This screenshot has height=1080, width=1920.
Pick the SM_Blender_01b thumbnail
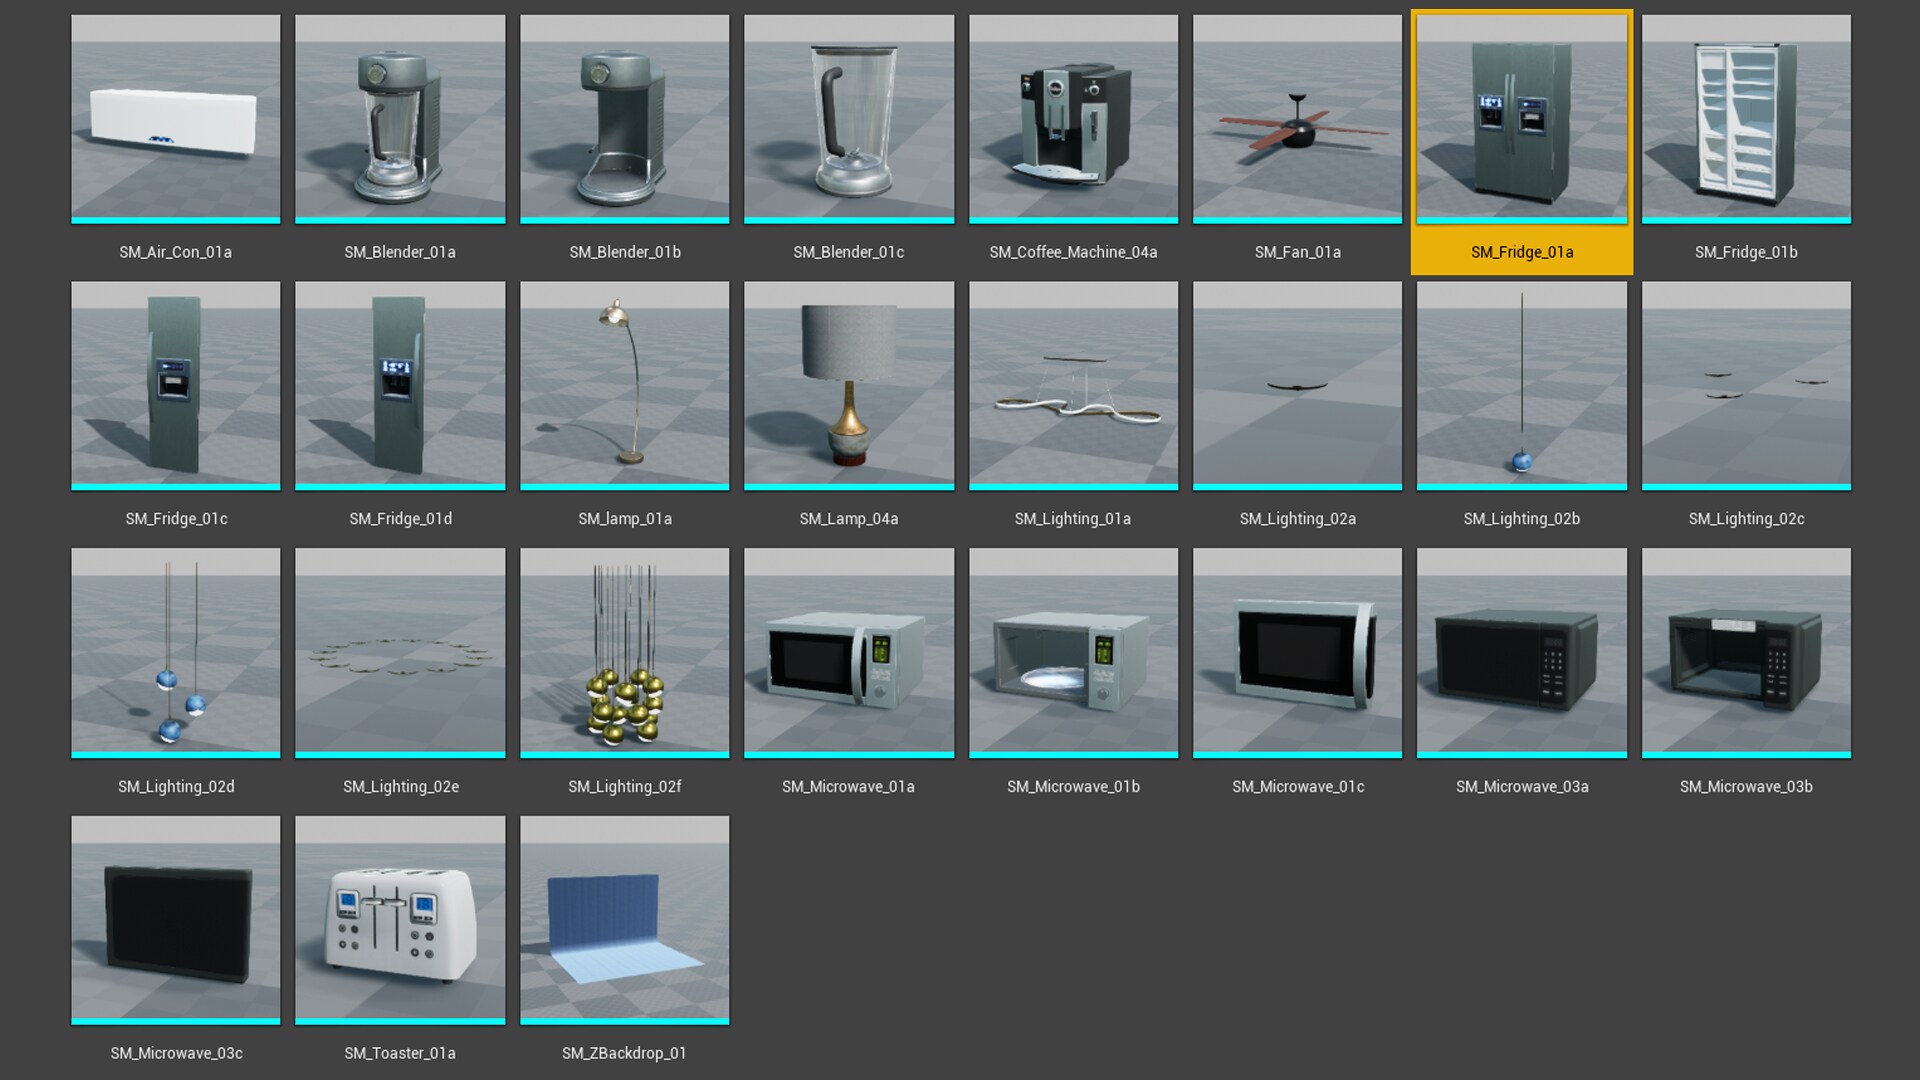click(625, 119)
